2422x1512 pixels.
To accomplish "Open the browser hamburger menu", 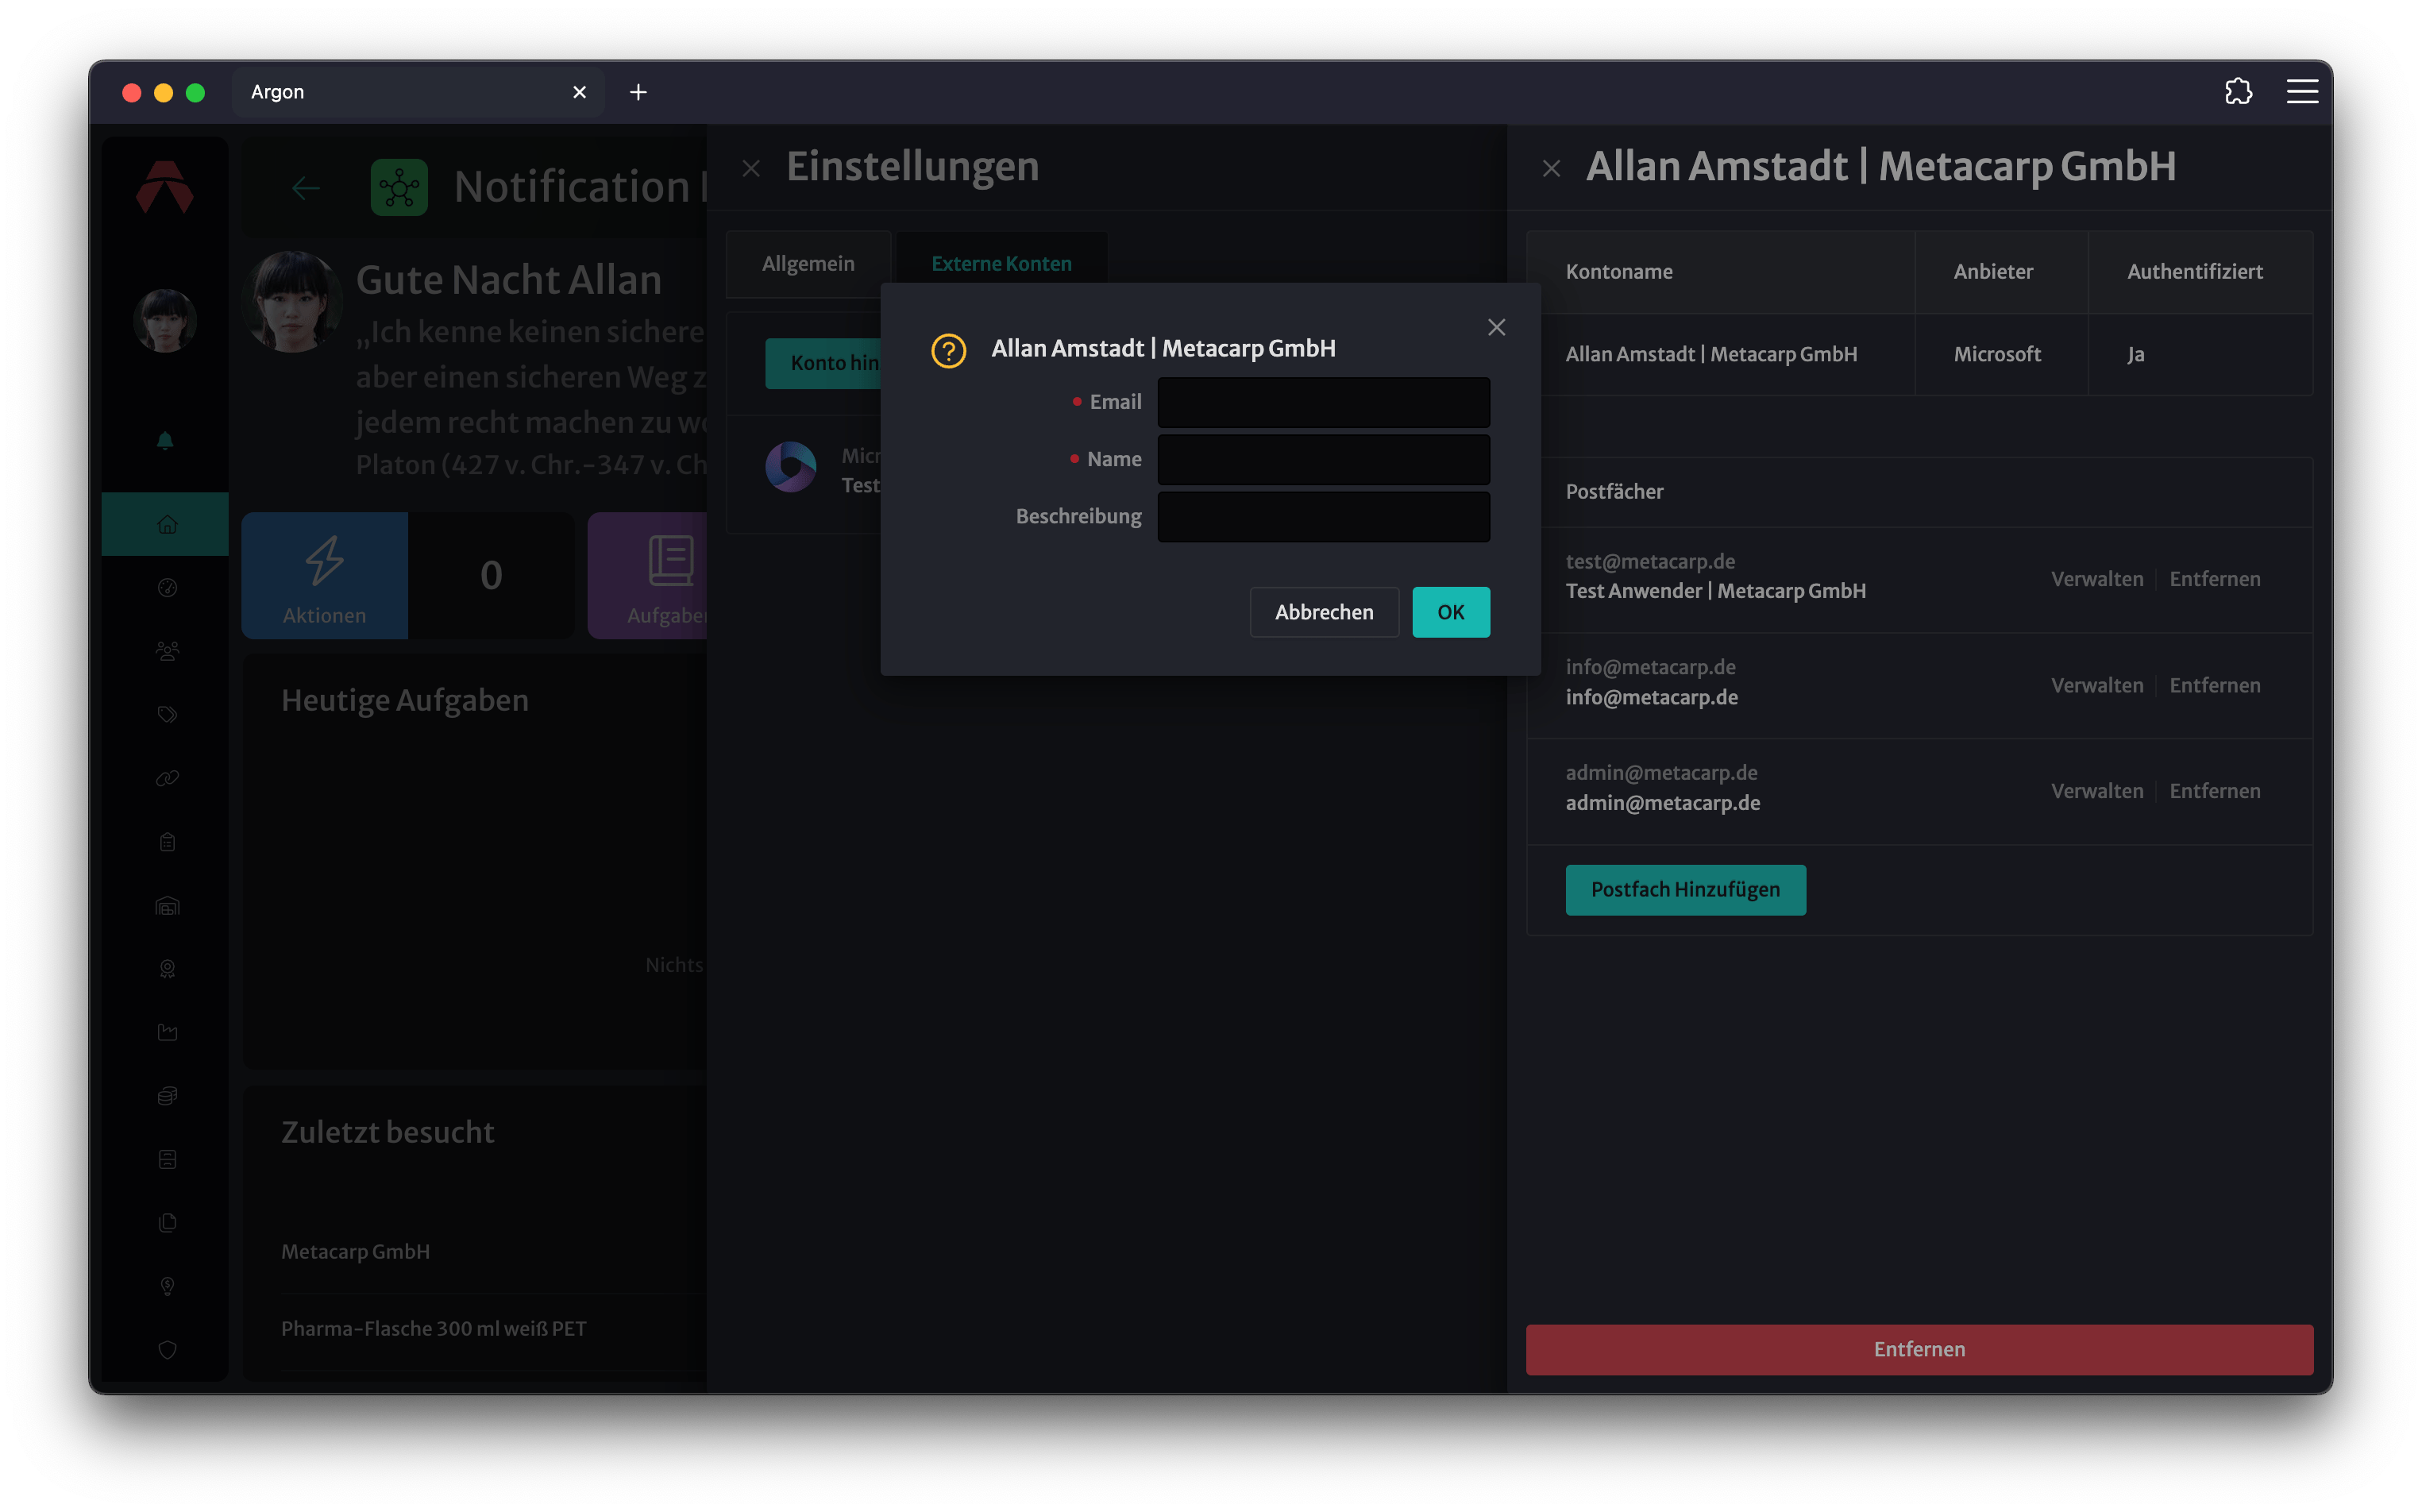I will (2302, 92).
